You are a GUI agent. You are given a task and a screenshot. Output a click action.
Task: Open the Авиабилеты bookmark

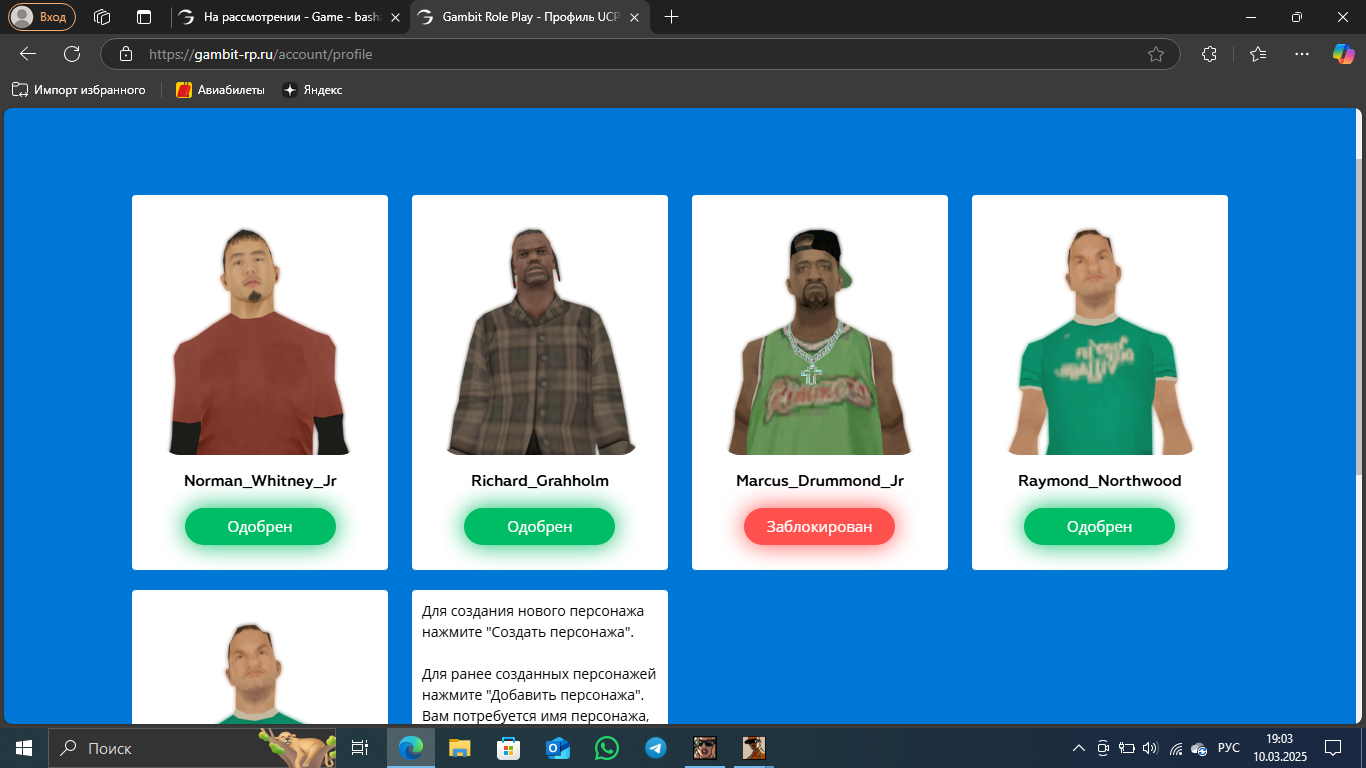(x=220, y=90)
